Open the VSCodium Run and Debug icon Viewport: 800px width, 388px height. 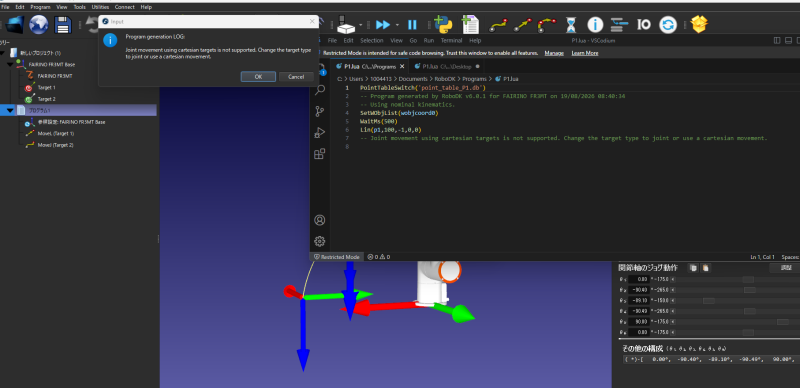click(x=320, y=133)
